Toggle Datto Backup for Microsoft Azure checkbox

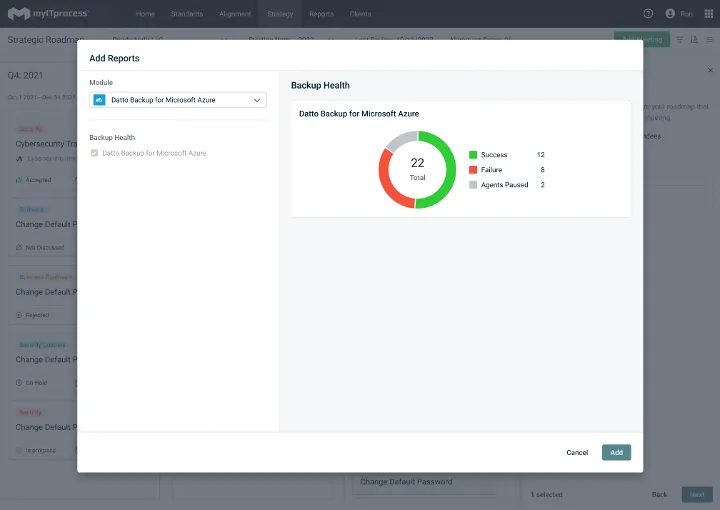coord(95,153)
